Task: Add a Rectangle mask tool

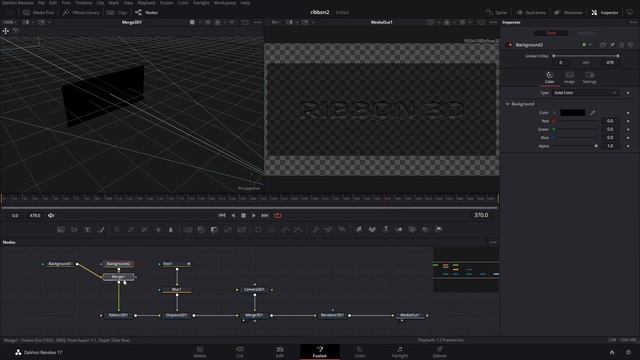Action: 258,230
